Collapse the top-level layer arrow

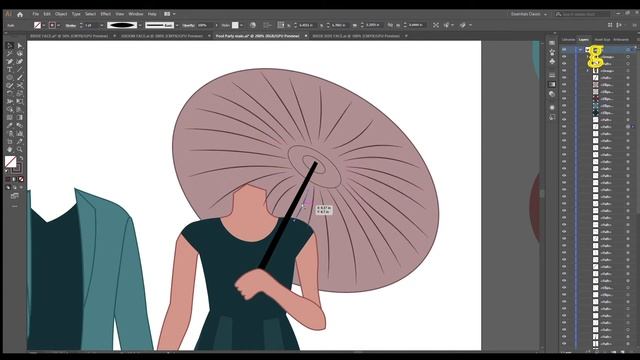580,50
